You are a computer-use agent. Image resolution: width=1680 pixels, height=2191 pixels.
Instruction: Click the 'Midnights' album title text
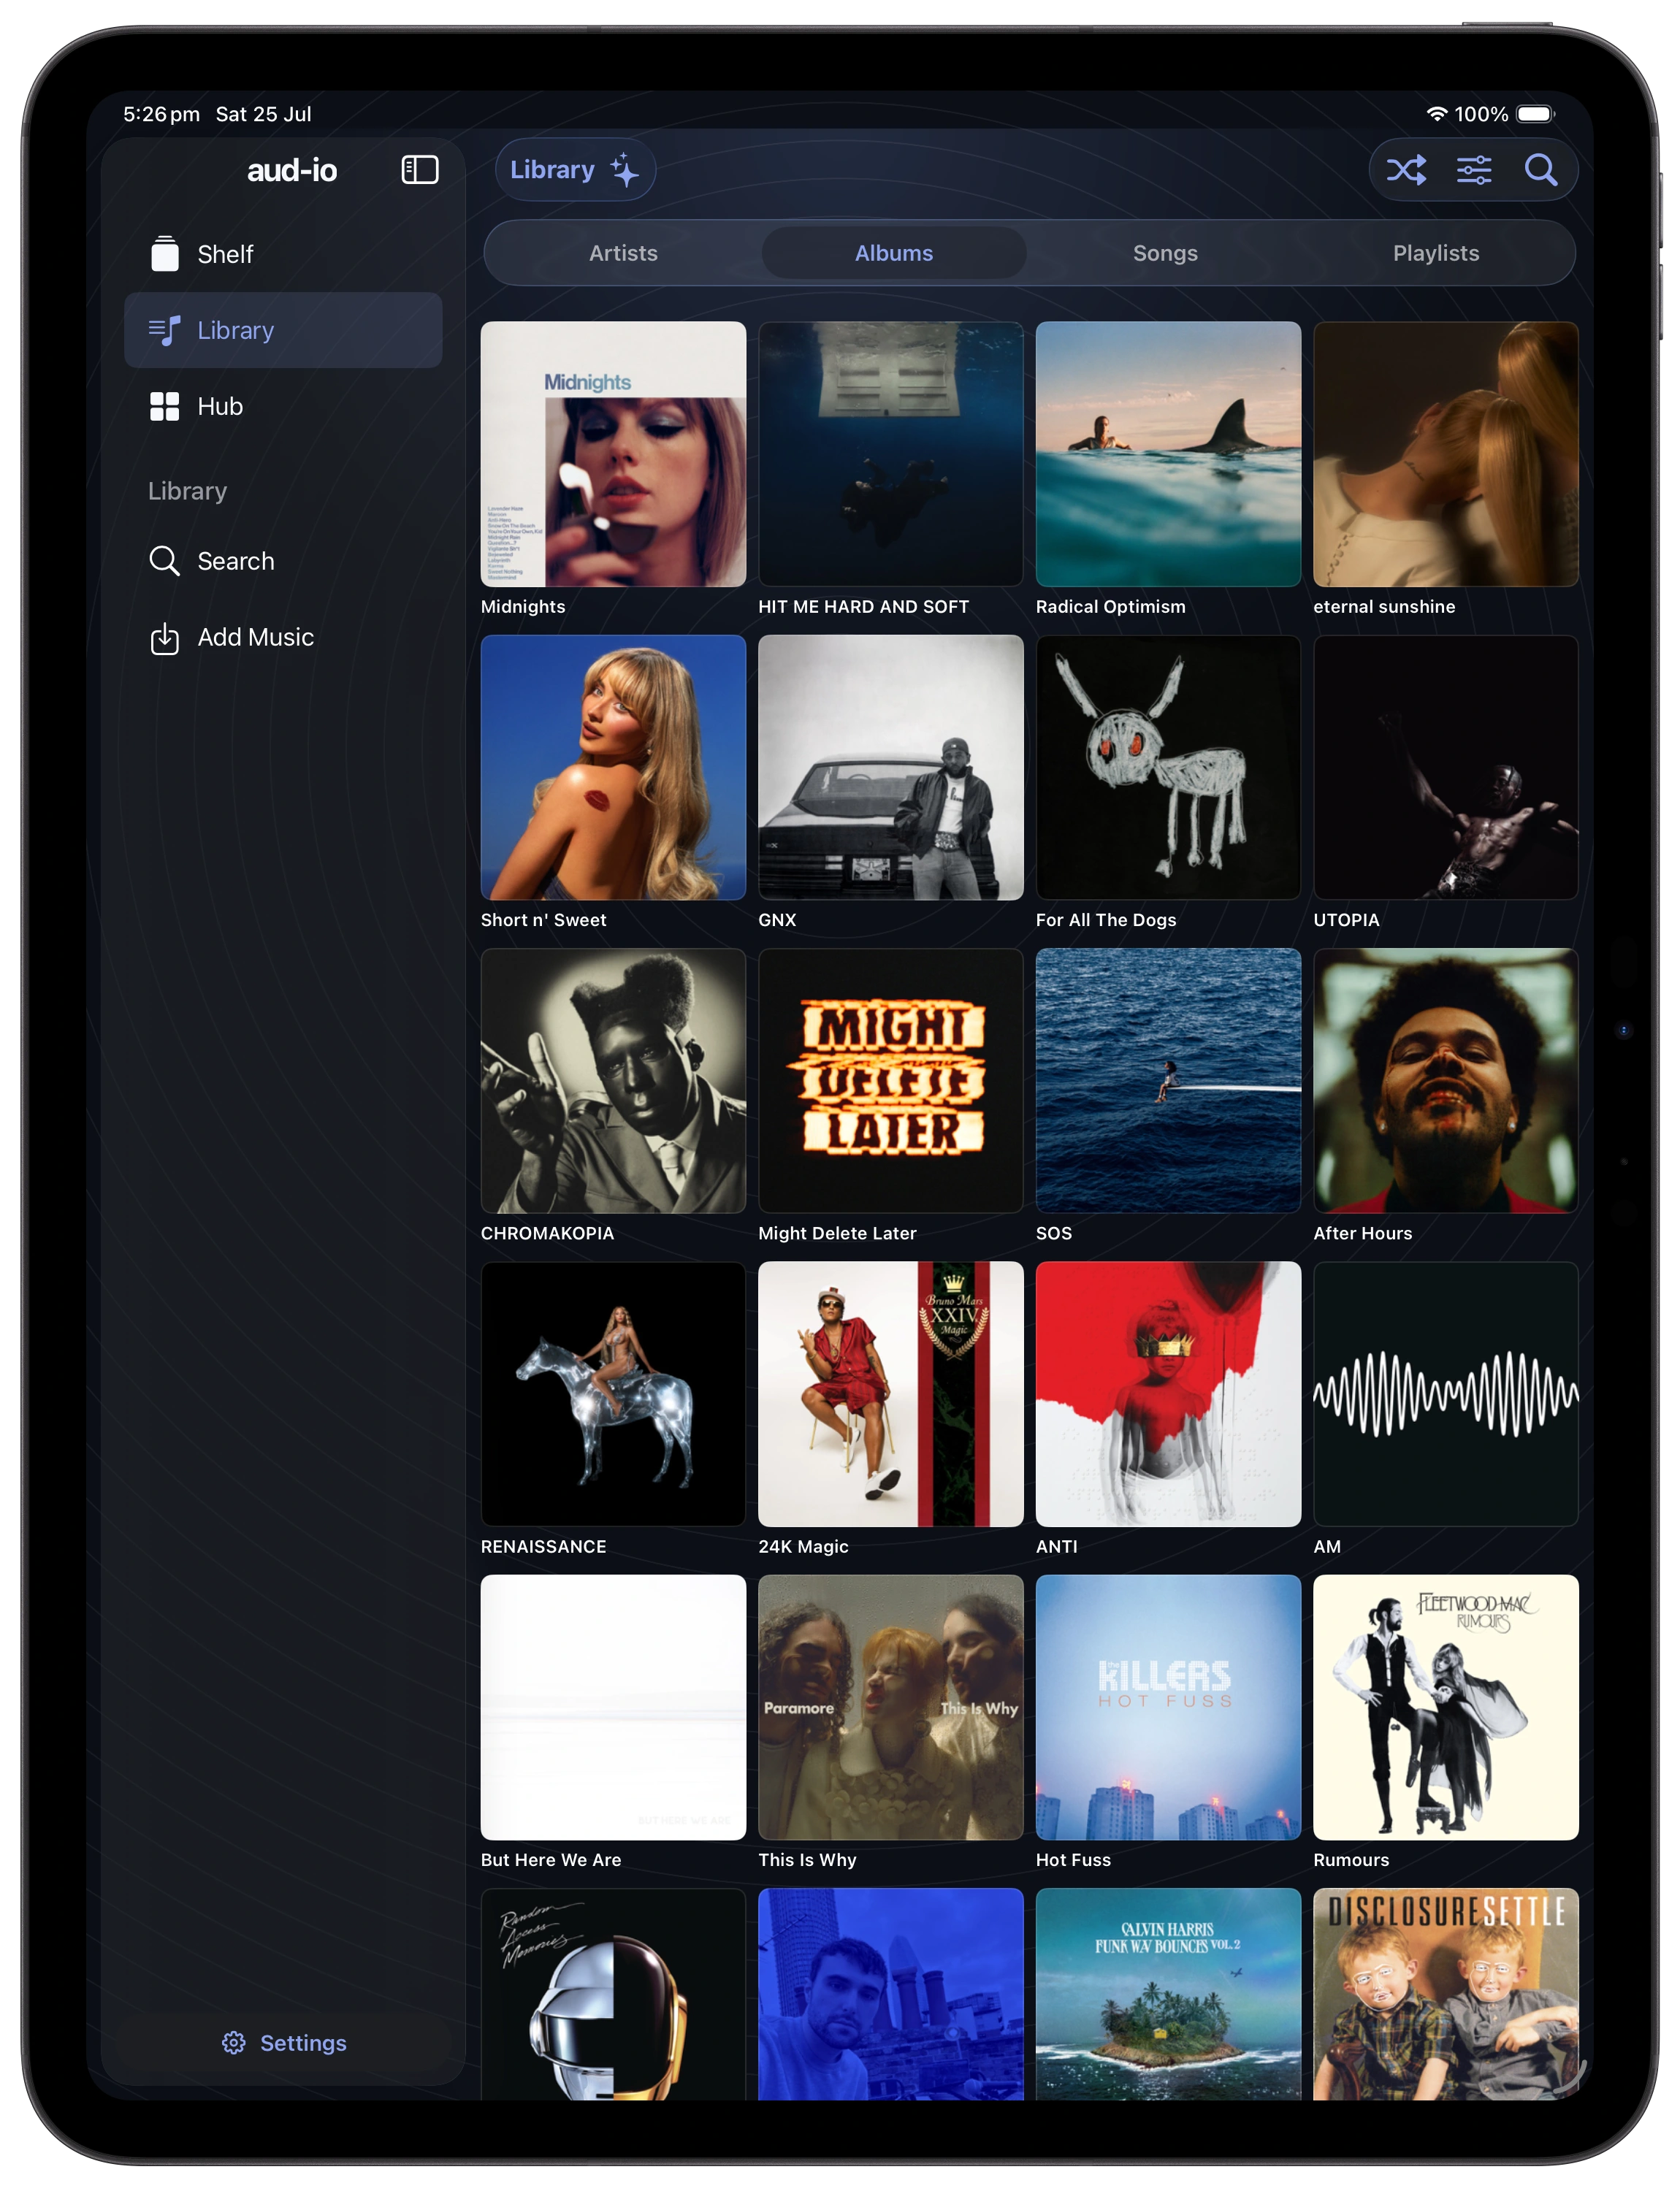pyautogui.click(x=523, y=607)
